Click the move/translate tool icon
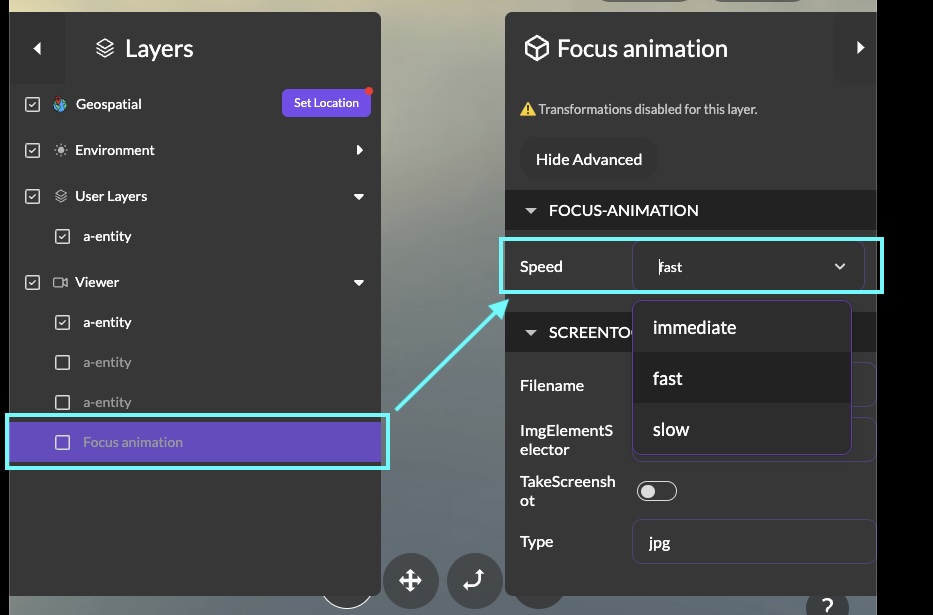Viewport: 933px width, 615px height. coord(410,580)
